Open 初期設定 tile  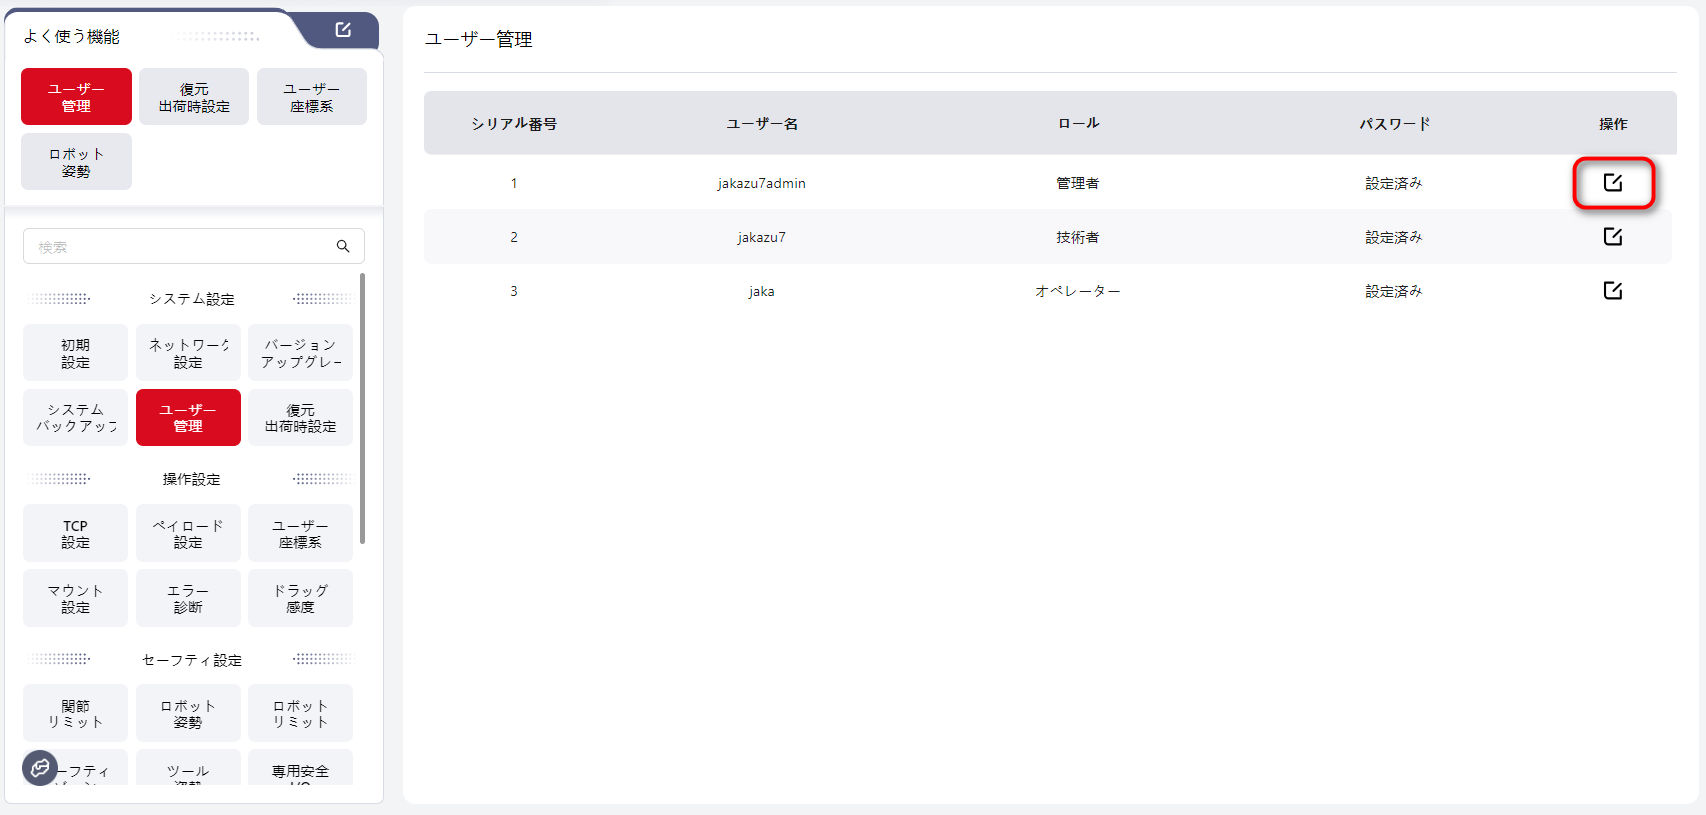tap(75, 353)
